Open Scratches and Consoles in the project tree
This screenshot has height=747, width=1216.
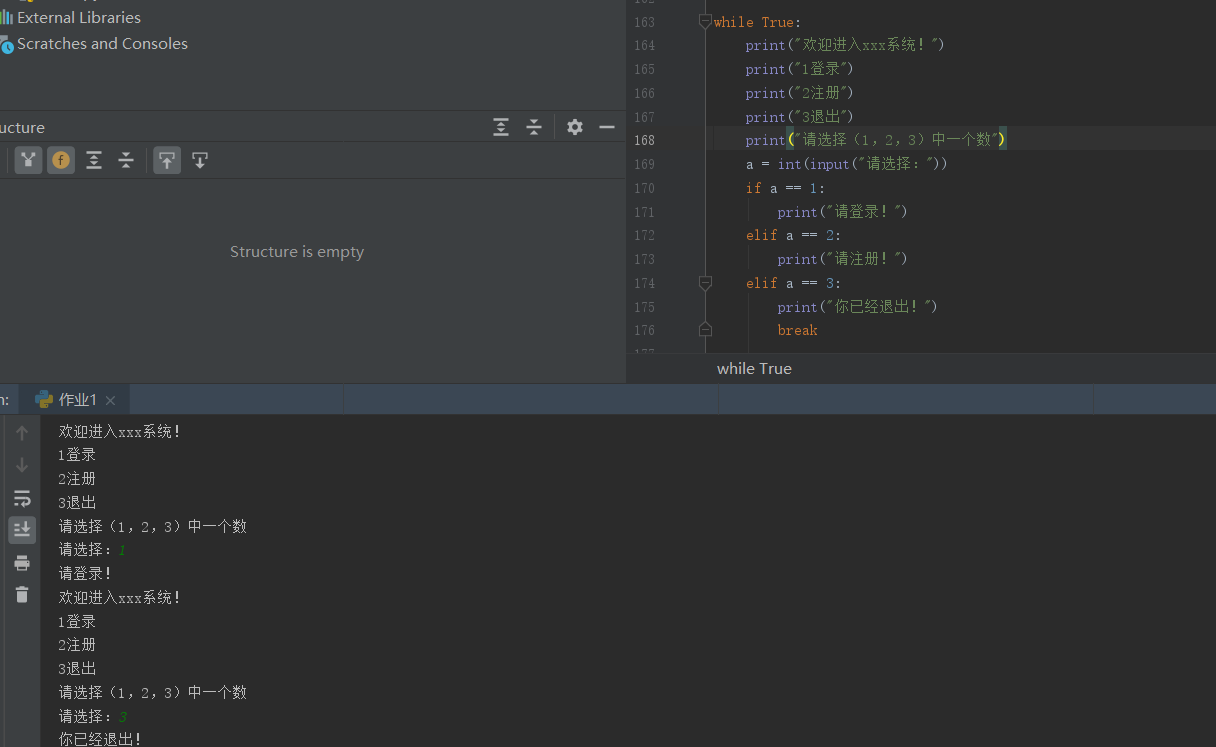click(x=102, y=43)
